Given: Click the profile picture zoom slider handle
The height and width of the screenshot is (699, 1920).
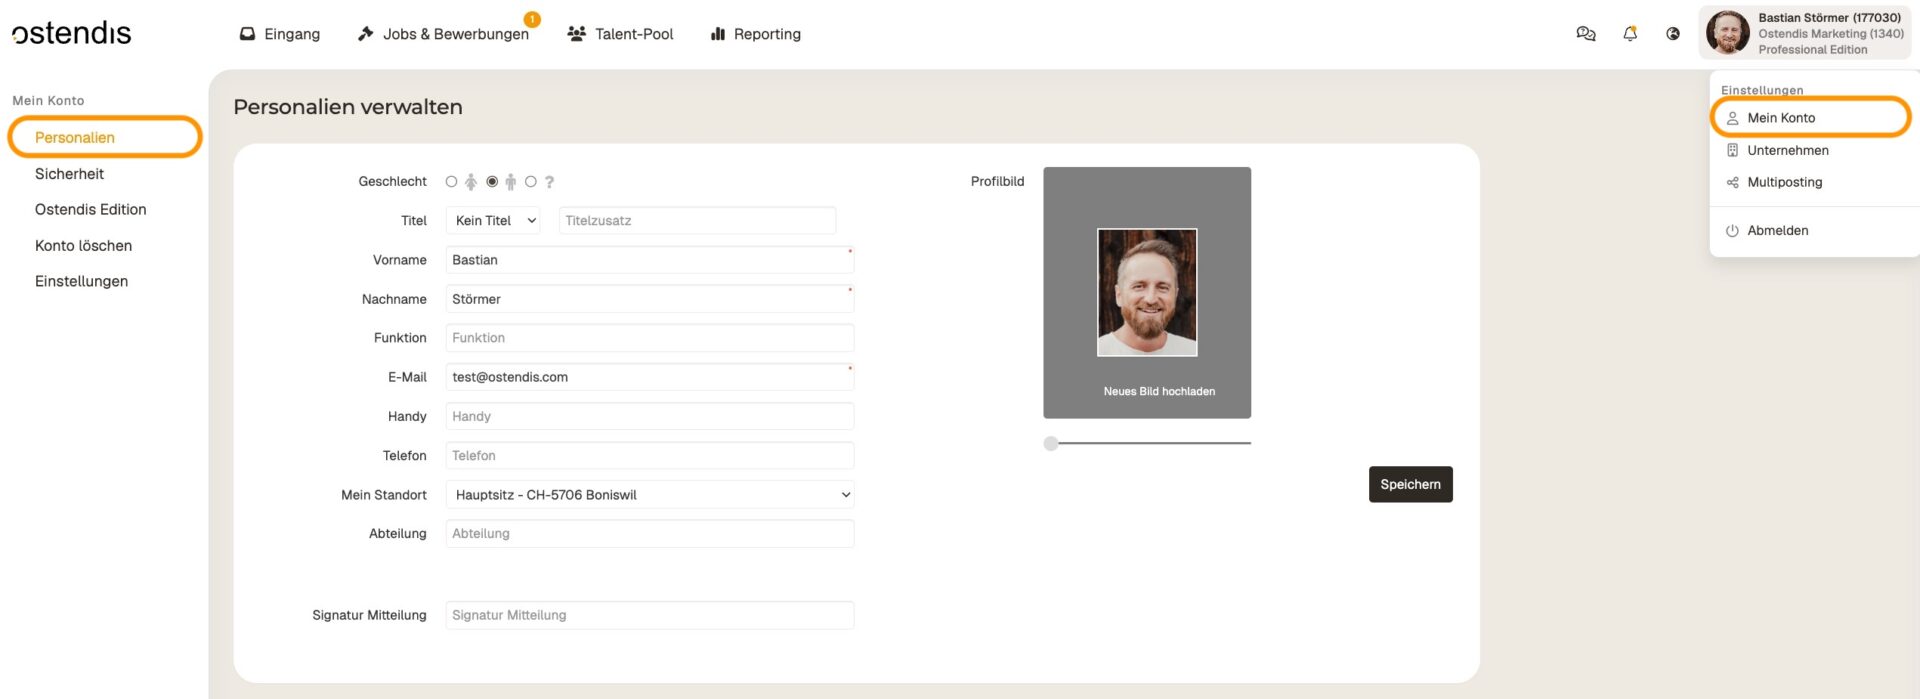Looking at the screenshot, I should (x=1051, y=444).
